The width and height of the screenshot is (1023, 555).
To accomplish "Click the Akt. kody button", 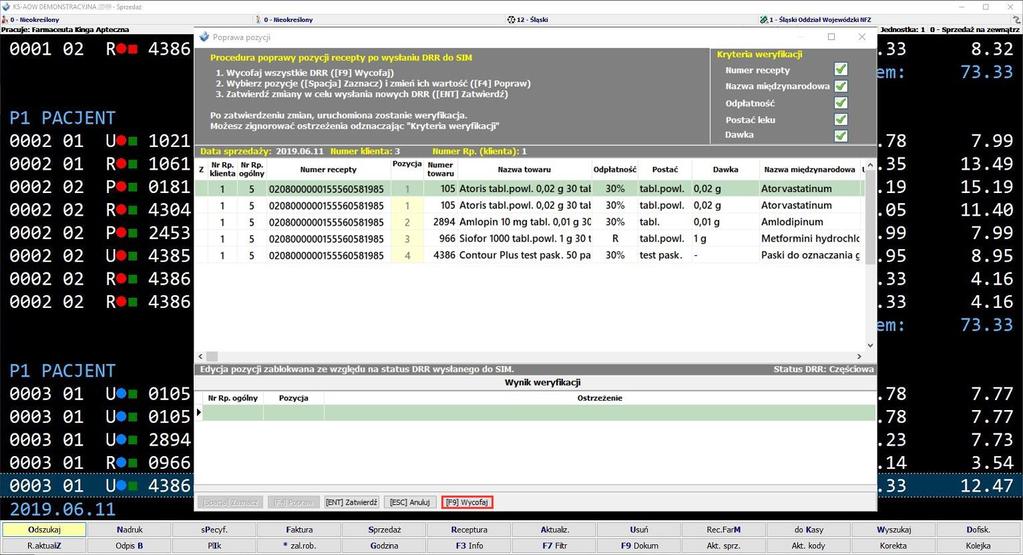I will click(x=808, y=546).
